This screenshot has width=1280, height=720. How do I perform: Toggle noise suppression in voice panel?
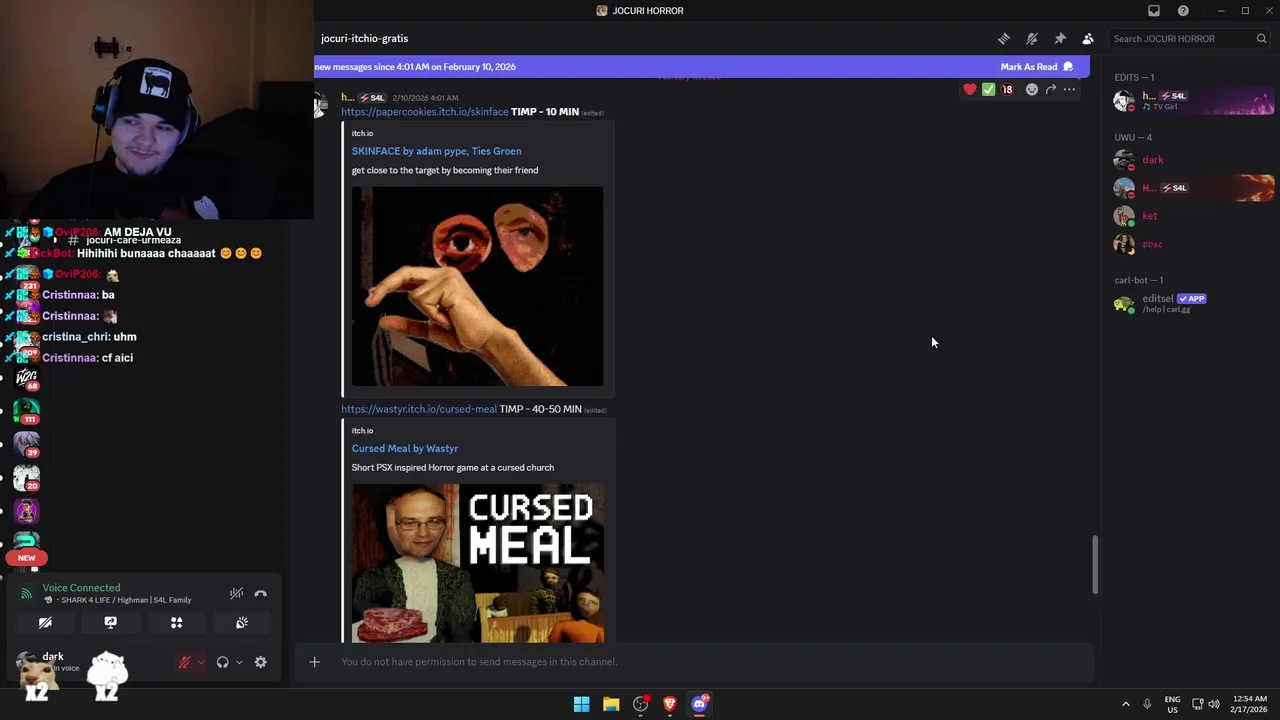236,594
